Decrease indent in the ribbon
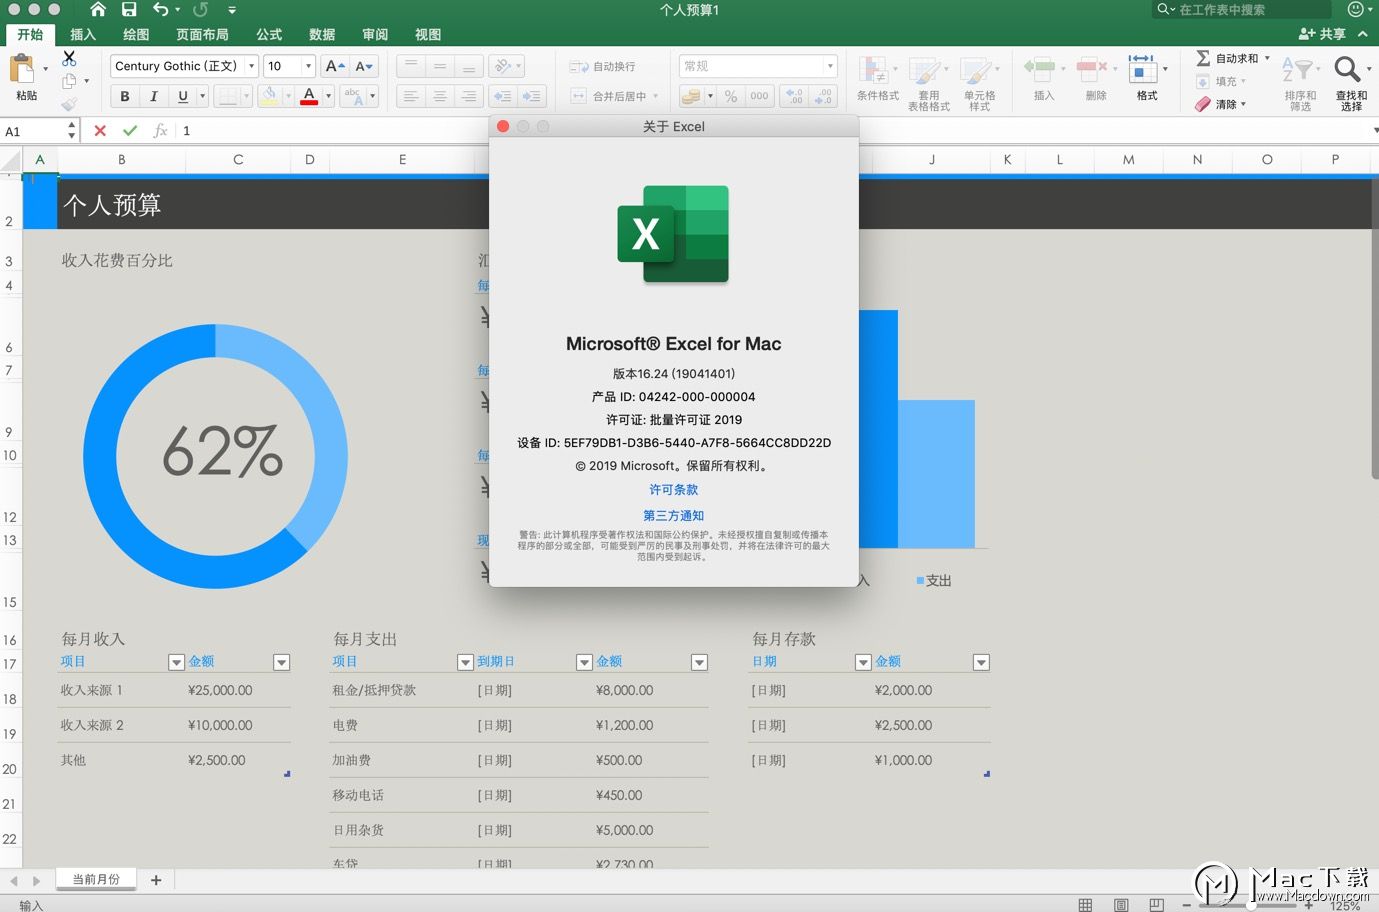Viewport: 1379px width, 912px height. pyautogui.click(x=502, y=96)
